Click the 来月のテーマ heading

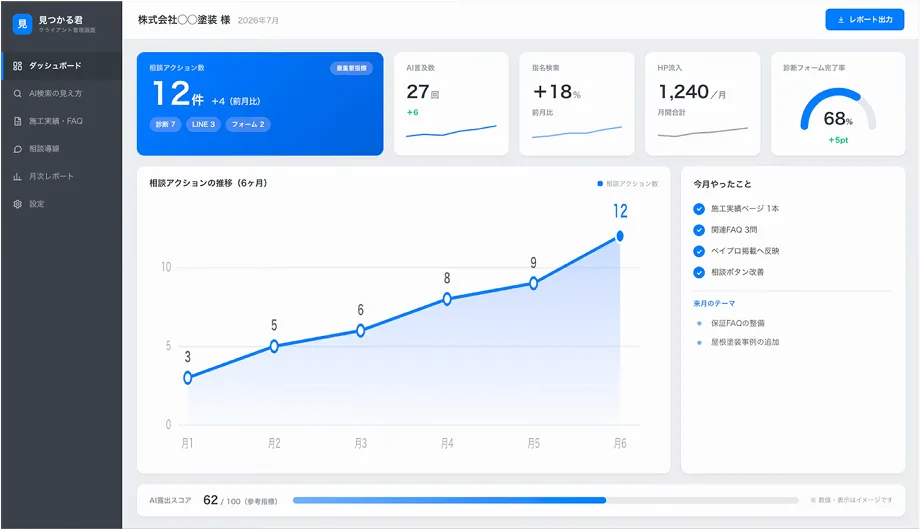(714, 303)
